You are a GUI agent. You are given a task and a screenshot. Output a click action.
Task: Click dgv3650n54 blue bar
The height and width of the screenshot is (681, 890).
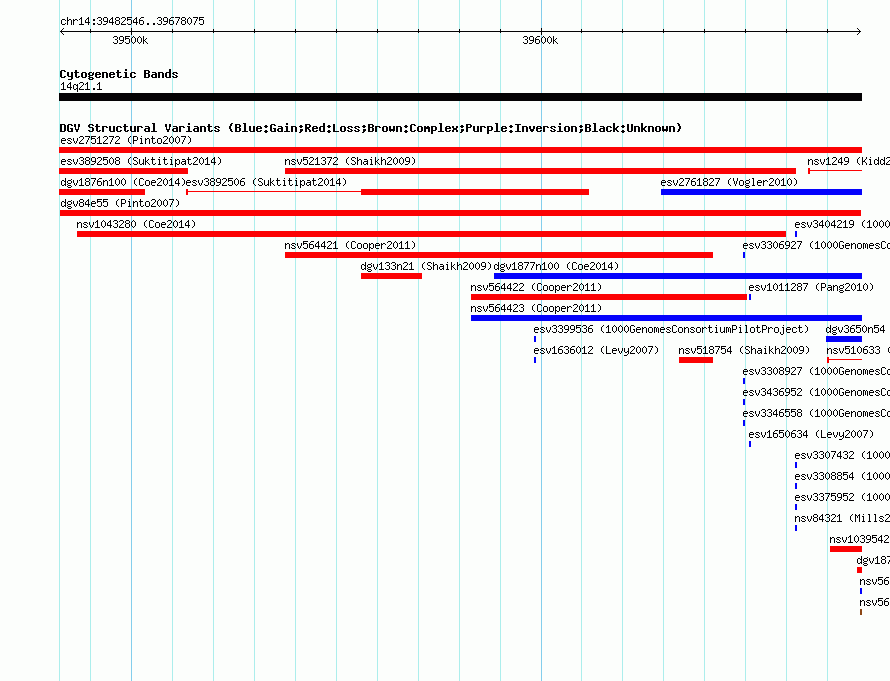844,339
